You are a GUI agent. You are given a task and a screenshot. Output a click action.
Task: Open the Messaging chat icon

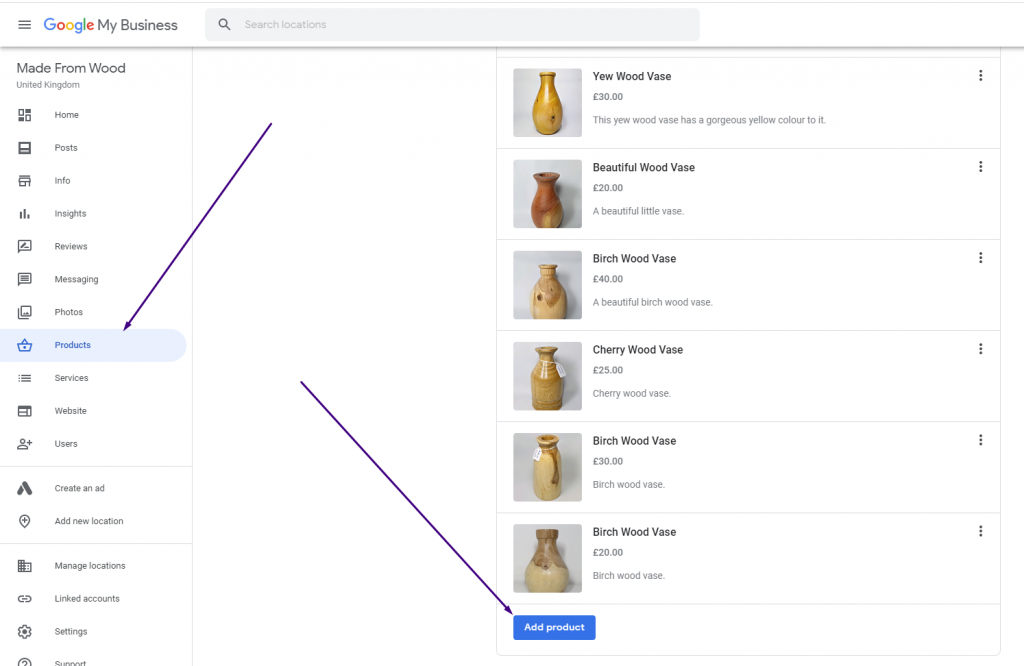pos(25,279)
